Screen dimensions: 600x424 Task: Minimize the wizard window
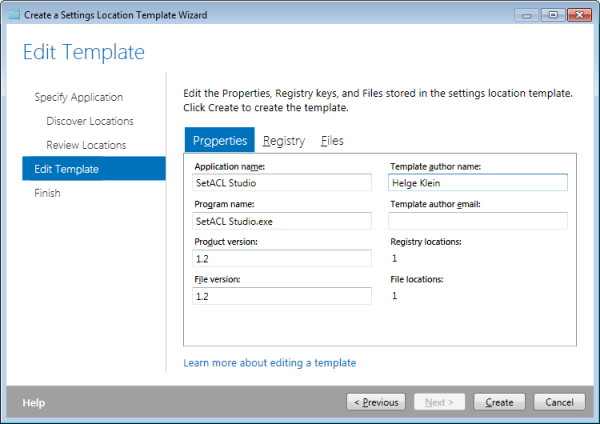click(x=527, y=15)
